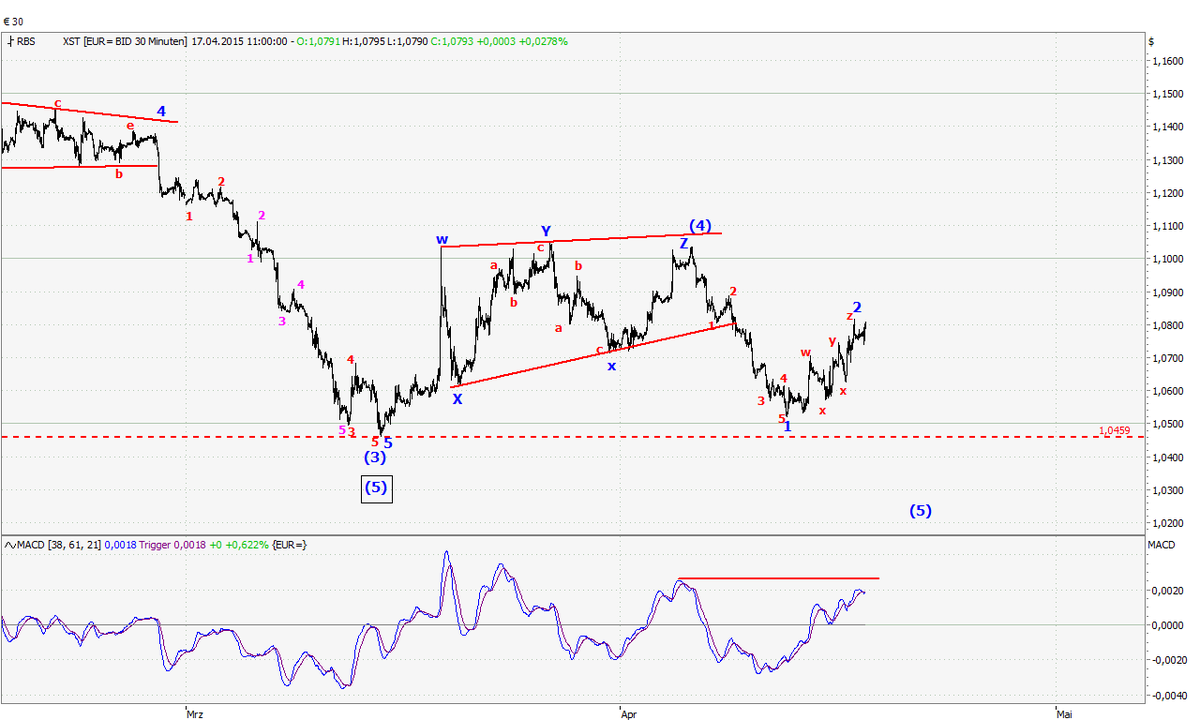Click the 1,1500 price axis label
Screen dimensions: 1200x720
(1167, 94)
